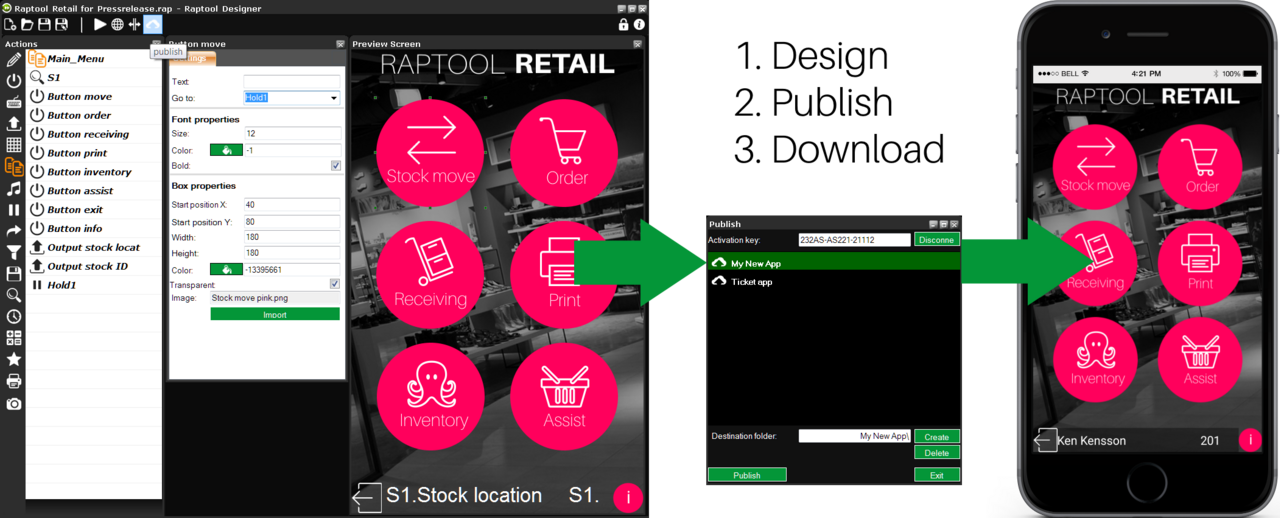
Task: Click the Save As toolbar icon
Action: pos(61,24)
